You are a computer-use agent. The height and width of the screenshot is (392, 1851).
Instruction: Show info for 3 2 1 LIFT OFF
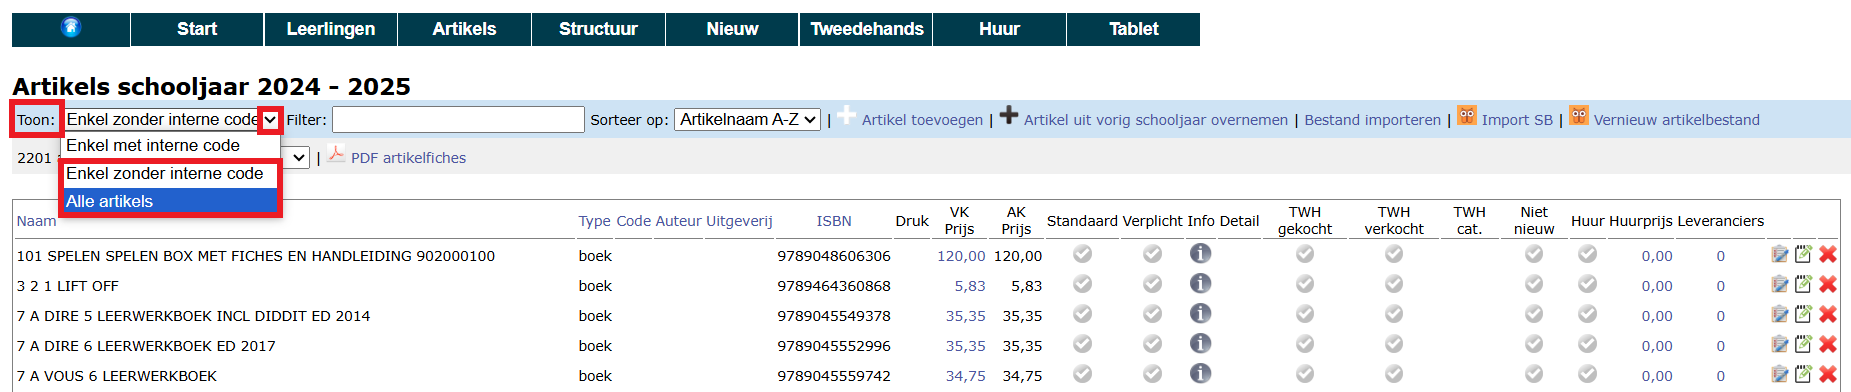(x=1200, y=284)
